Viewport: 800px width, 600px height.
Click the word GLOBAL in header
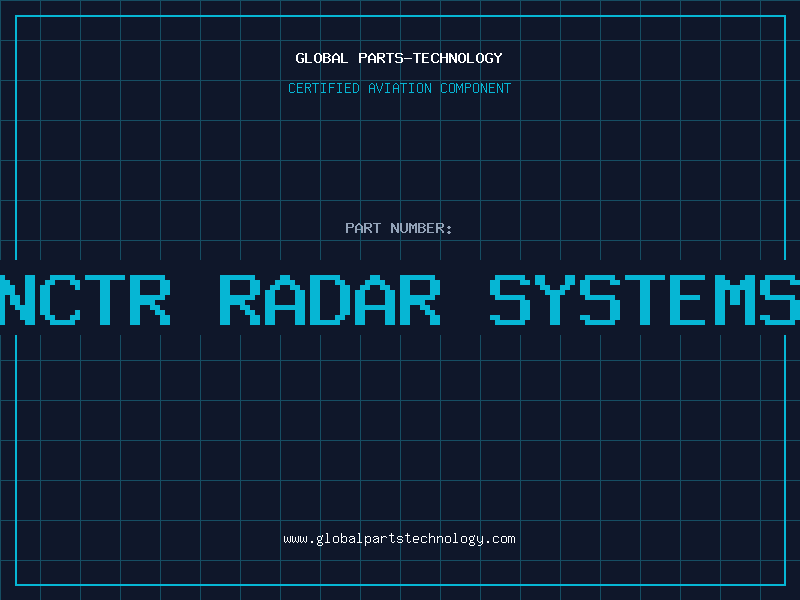click(321, 58)
